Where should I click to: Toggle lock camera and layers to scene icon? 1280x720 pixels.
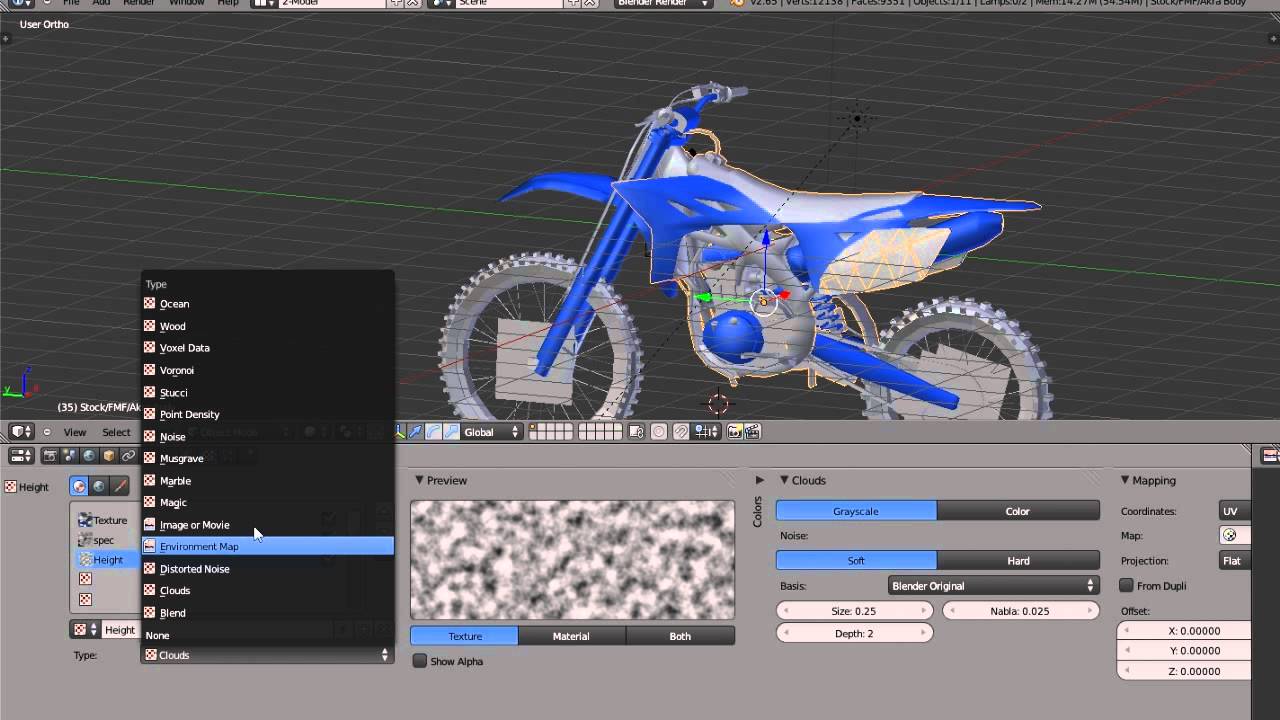point(636,432)
